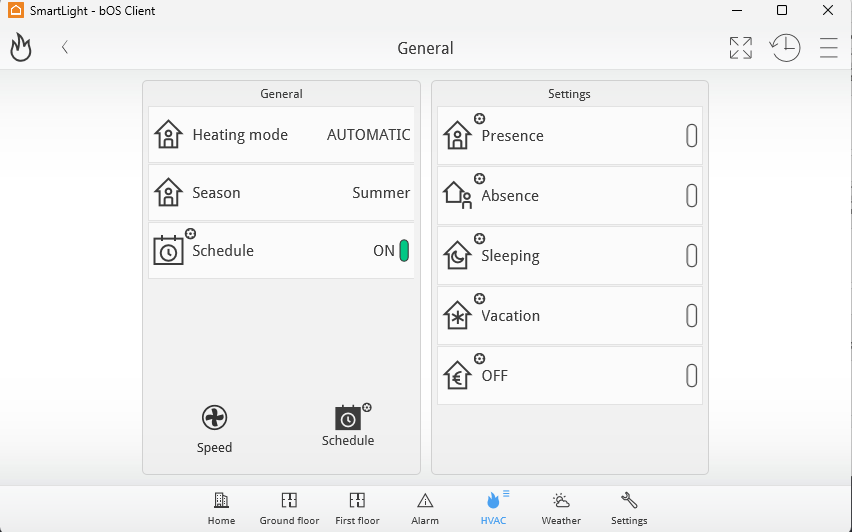
Task: Open the Speed fan icon
Action: [x=215, y=417]
